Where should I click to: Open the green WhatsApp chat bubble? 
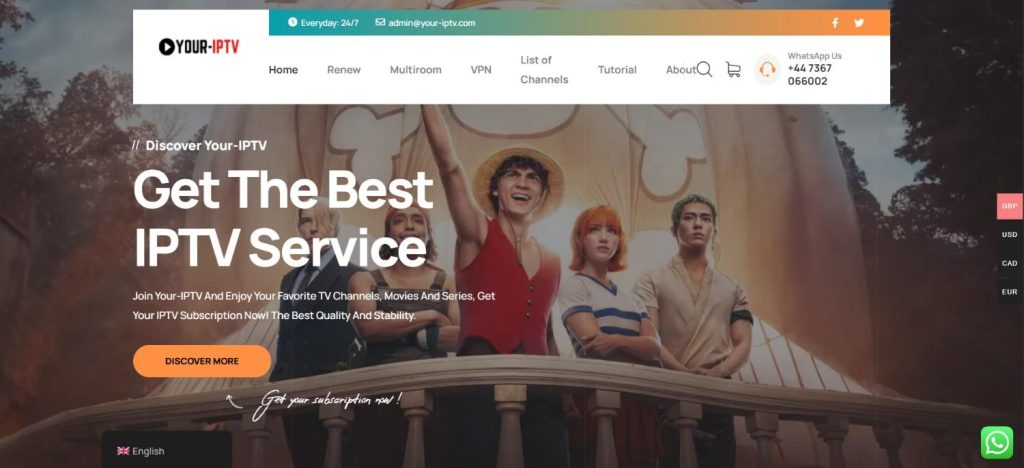pos(996,442)
